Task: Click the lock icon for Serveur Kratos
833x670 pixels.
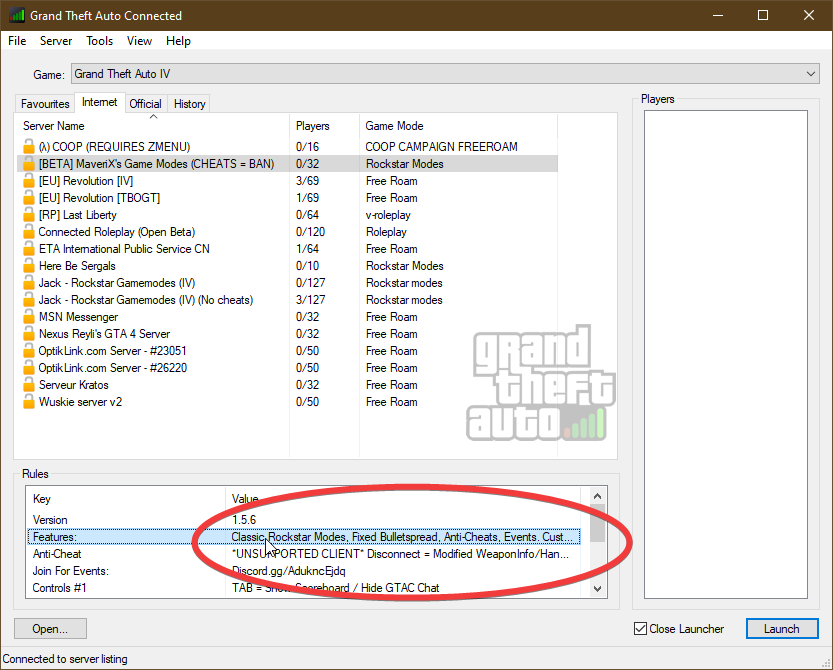Action: click(x=29, y=385)
